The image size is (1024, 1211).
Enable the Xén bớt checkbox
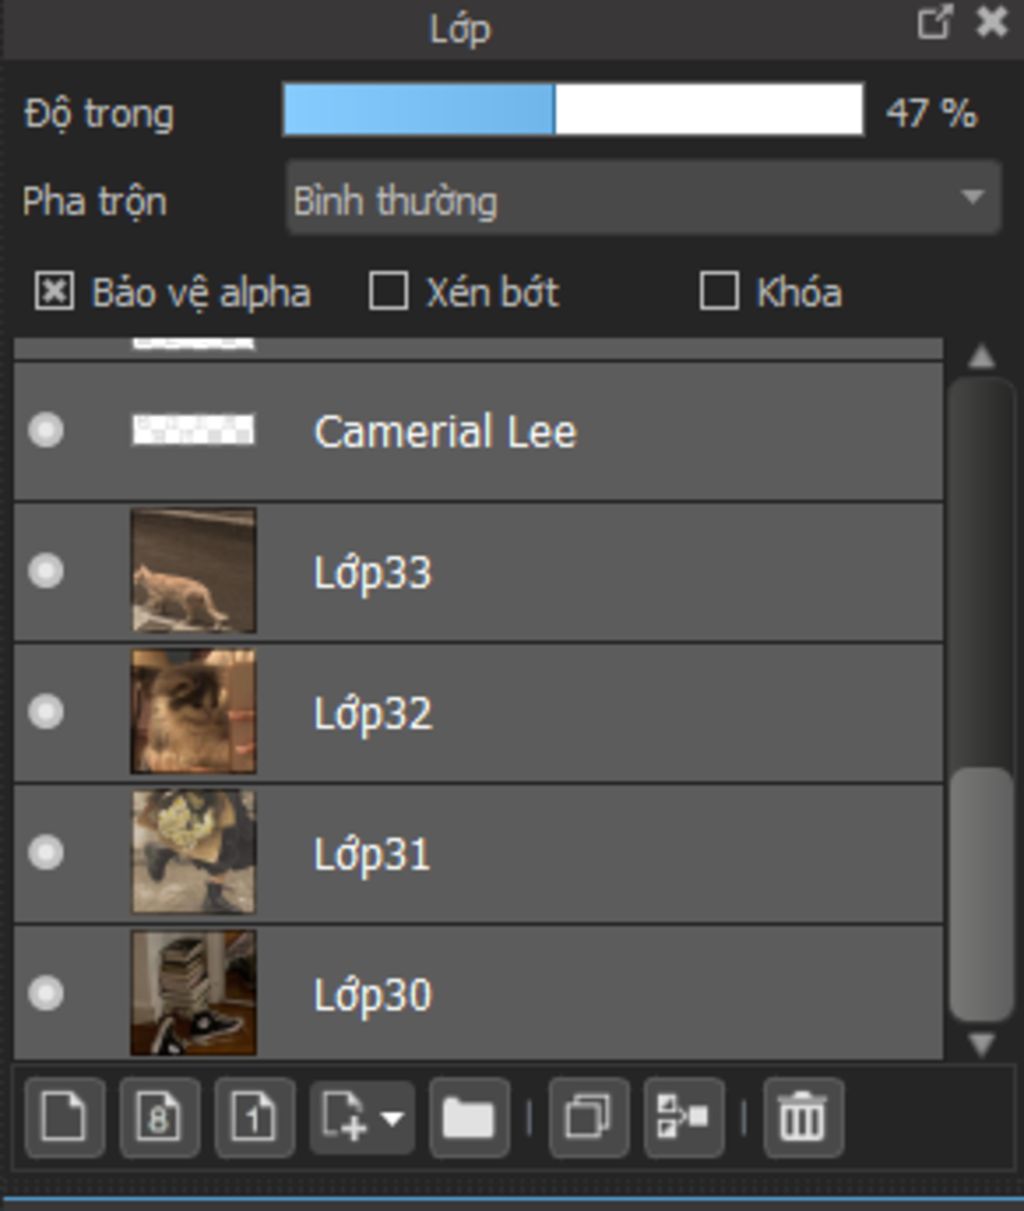388,292
